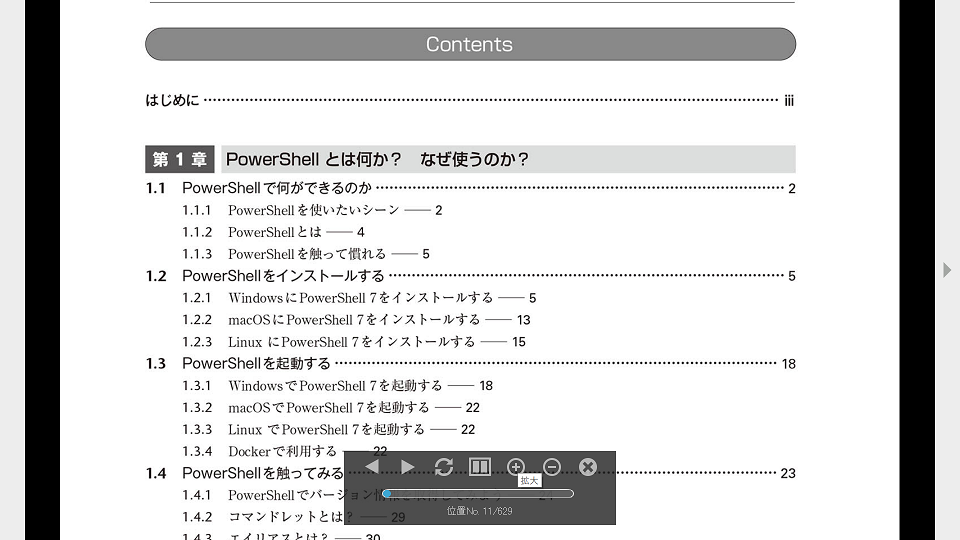Click entry 1.1.2 PowerShellとは
Image resolution: width=960 pixels, height=540 pixels.
[x=273, y=232]
